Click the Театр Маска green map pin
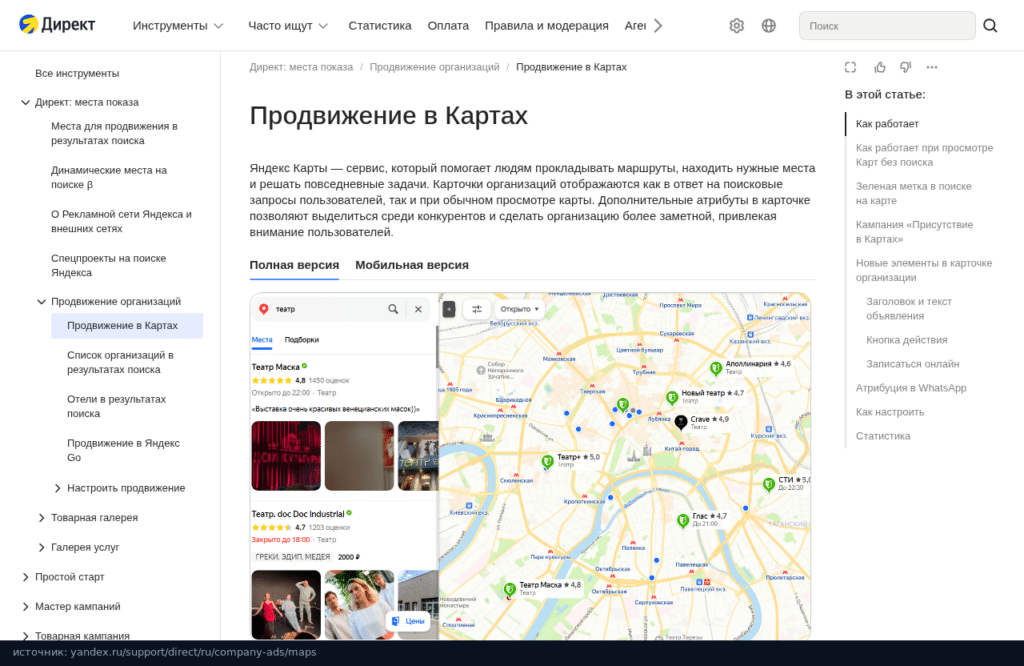The image size is (1024, 666). tap(509, 590)
